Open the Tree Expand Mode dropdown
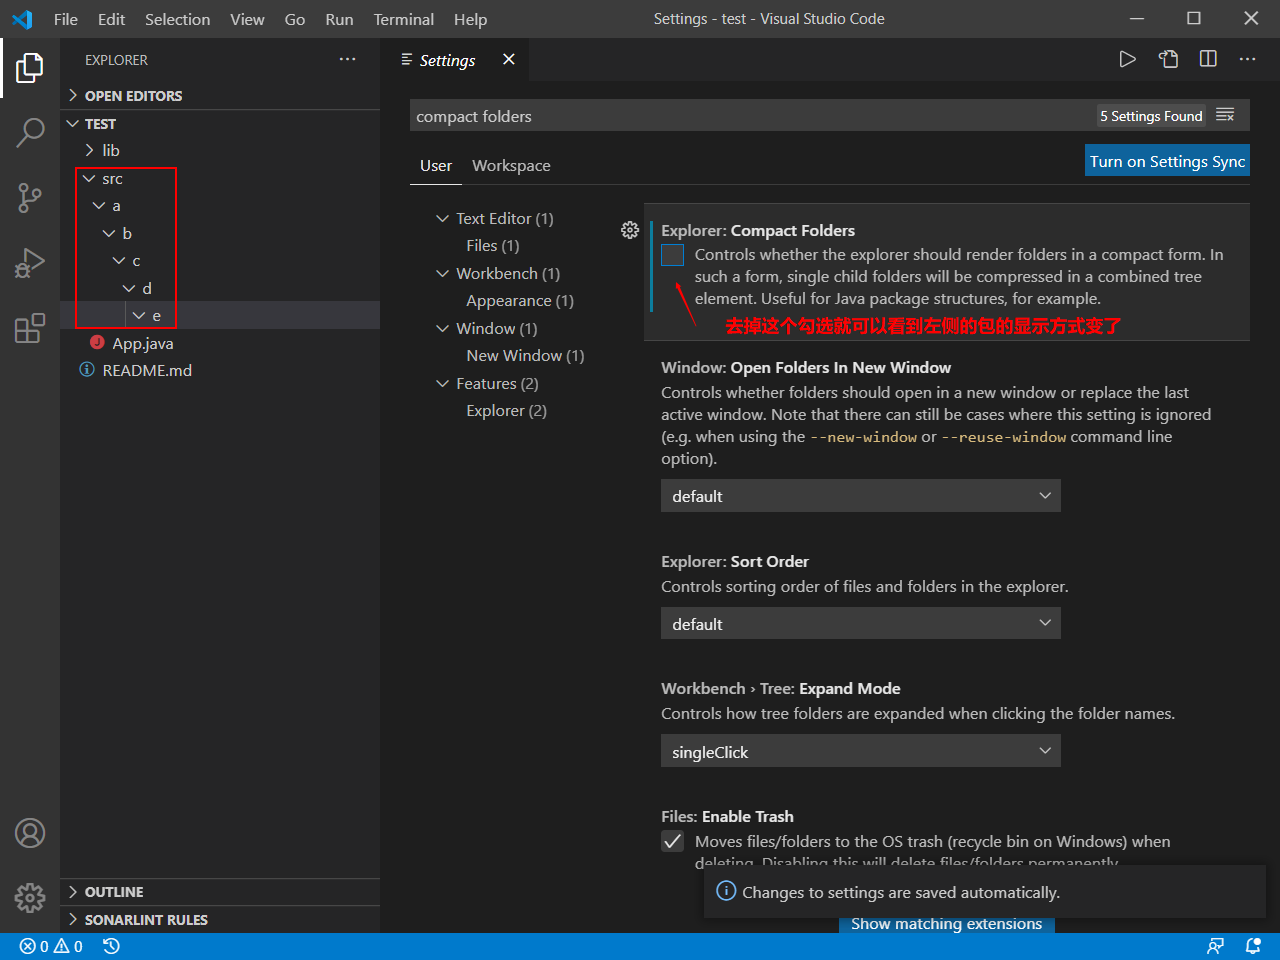Screen dimensions: 1280x960 (x=860, y=752)
